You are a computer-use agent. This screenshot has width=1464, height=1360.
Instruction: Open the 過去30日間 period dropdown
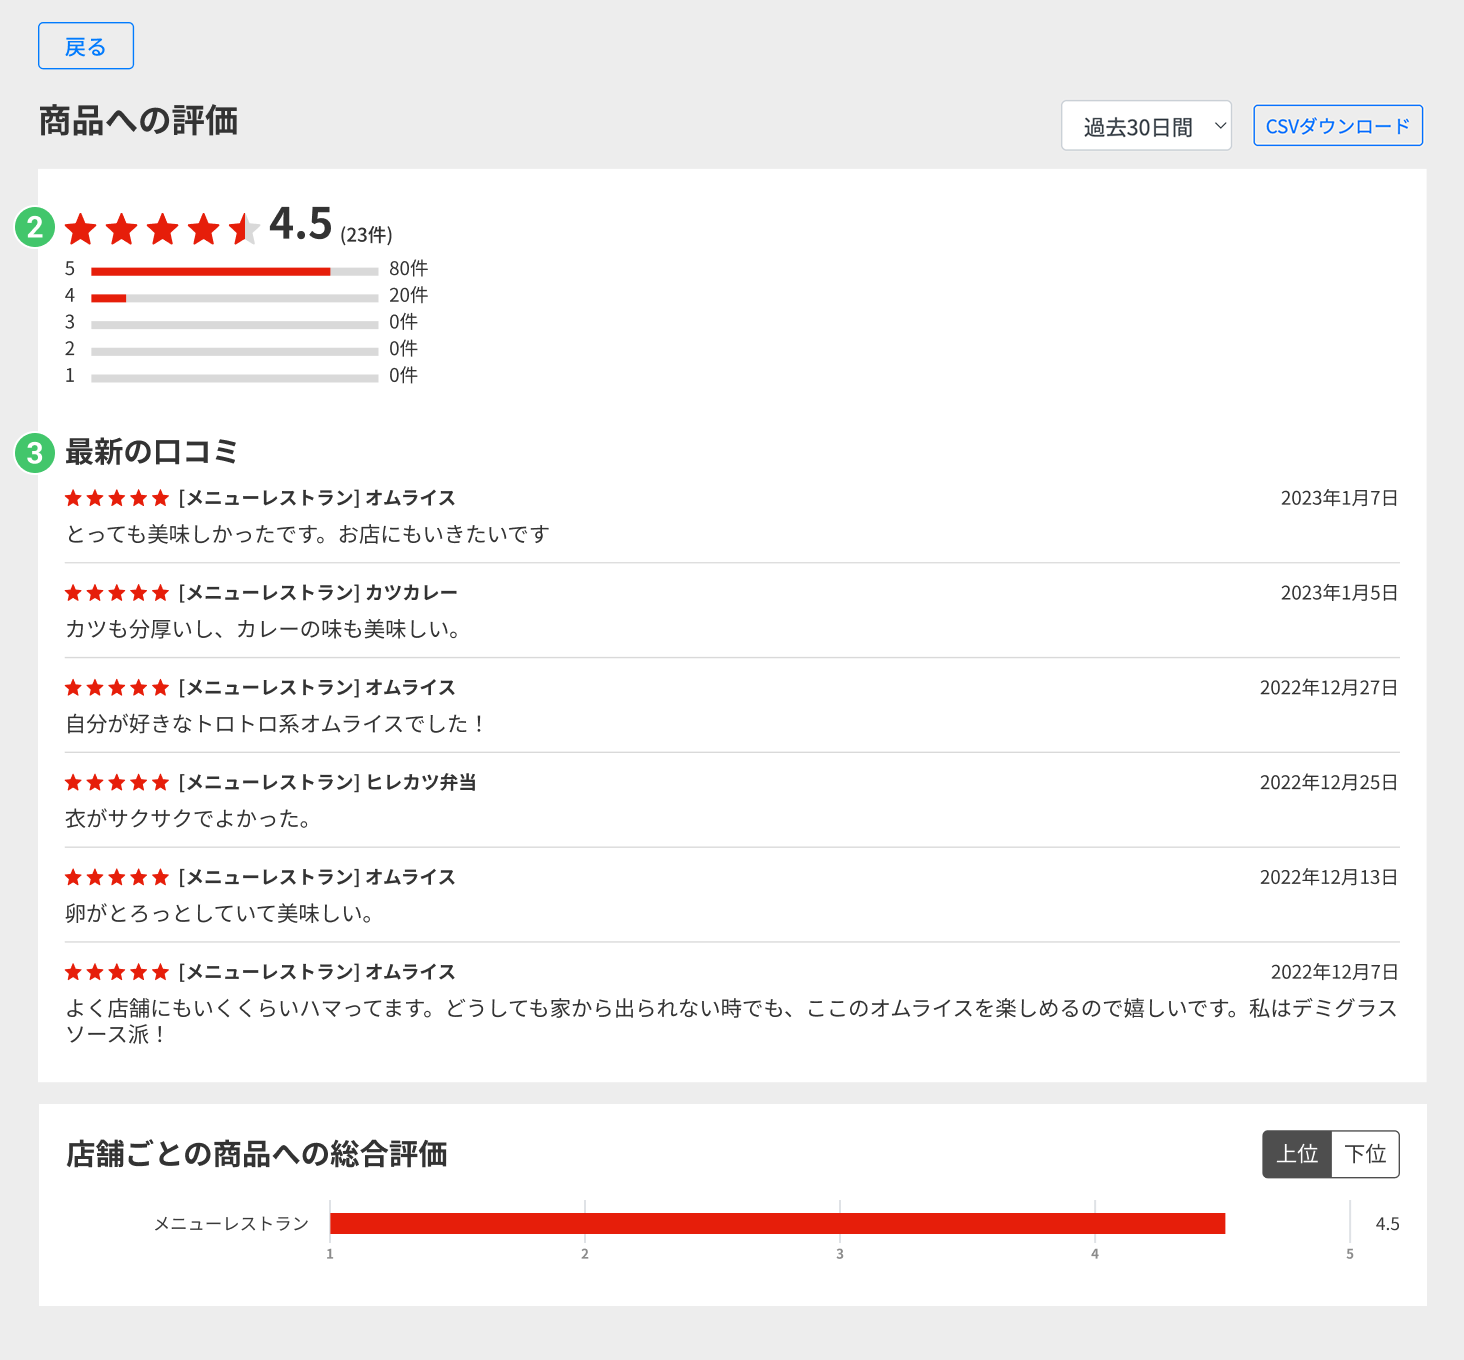pos(1145,126)
